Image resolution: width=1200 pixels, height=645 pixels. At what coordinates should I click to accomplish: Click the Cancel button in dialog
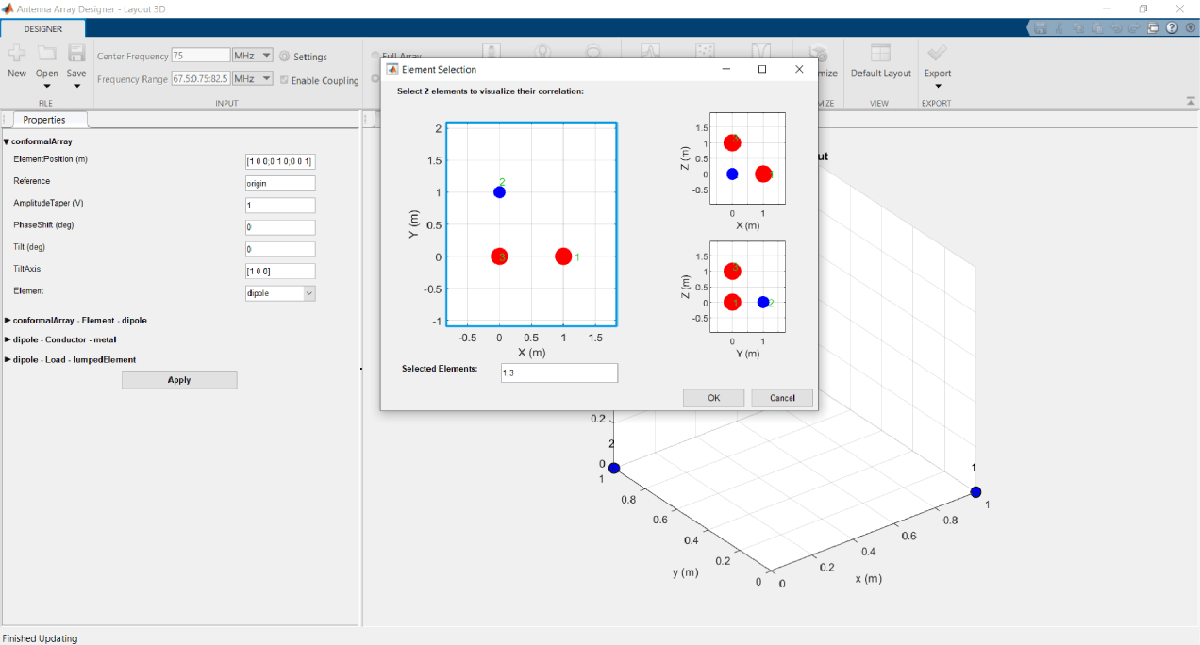(782, 398)
